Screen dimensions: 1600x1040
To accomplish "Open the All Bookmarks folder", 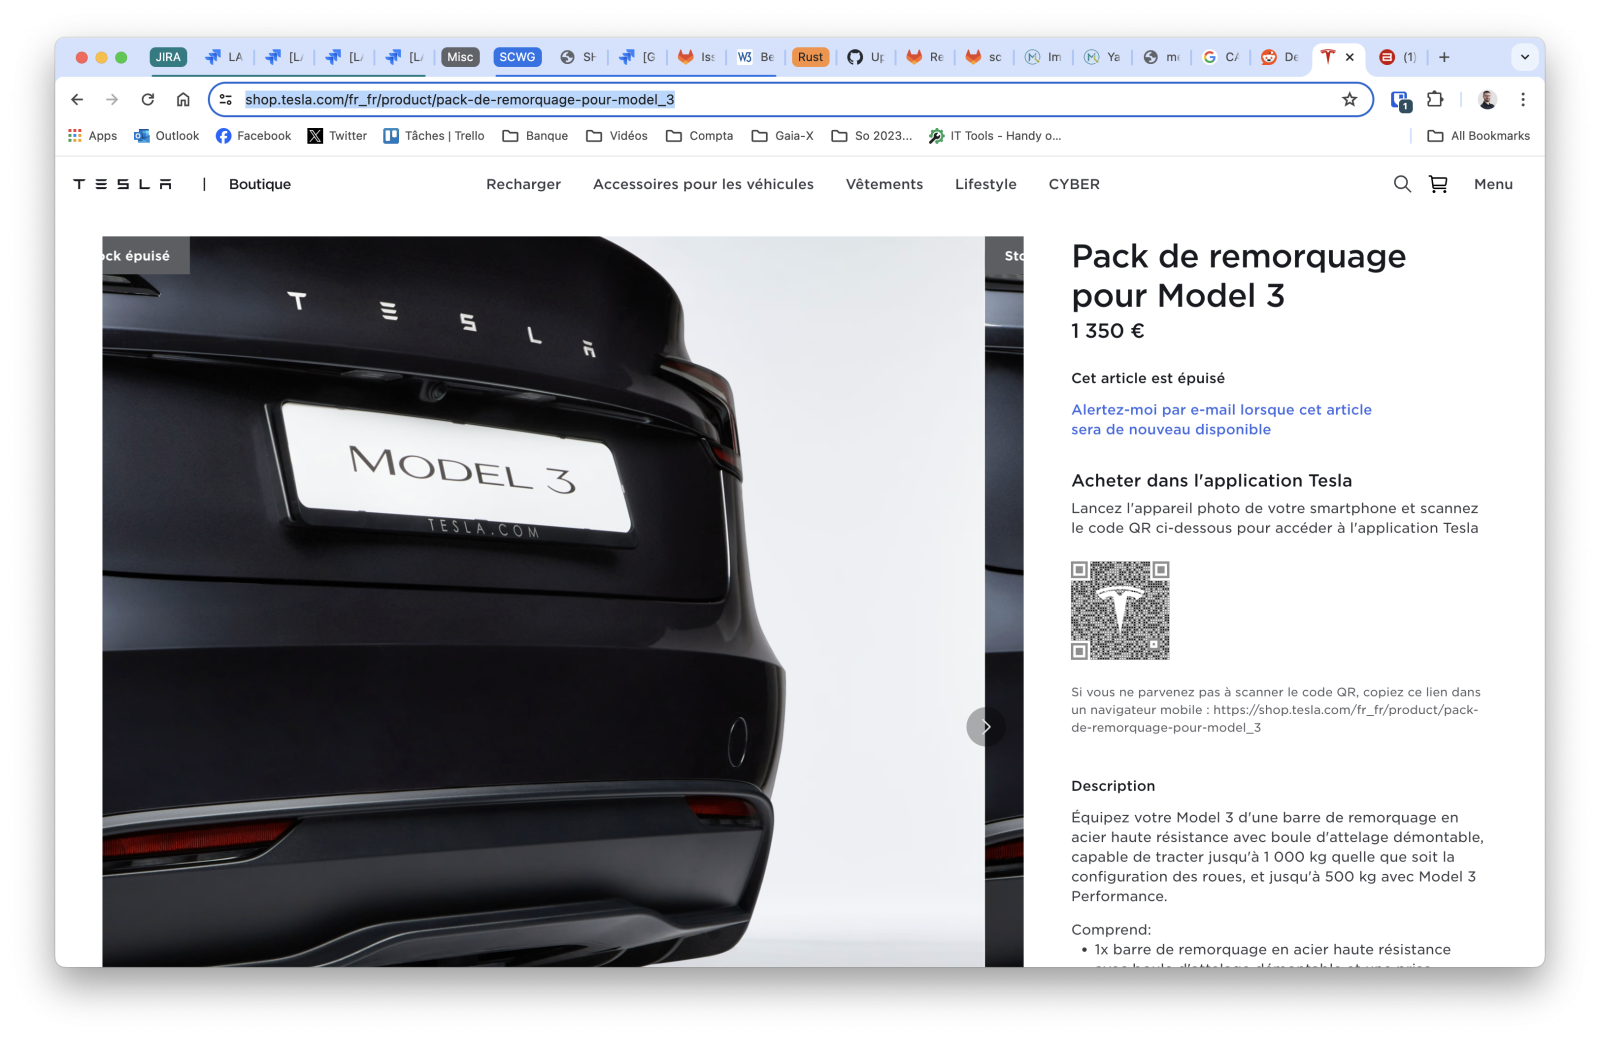I will click(1479, 136).
